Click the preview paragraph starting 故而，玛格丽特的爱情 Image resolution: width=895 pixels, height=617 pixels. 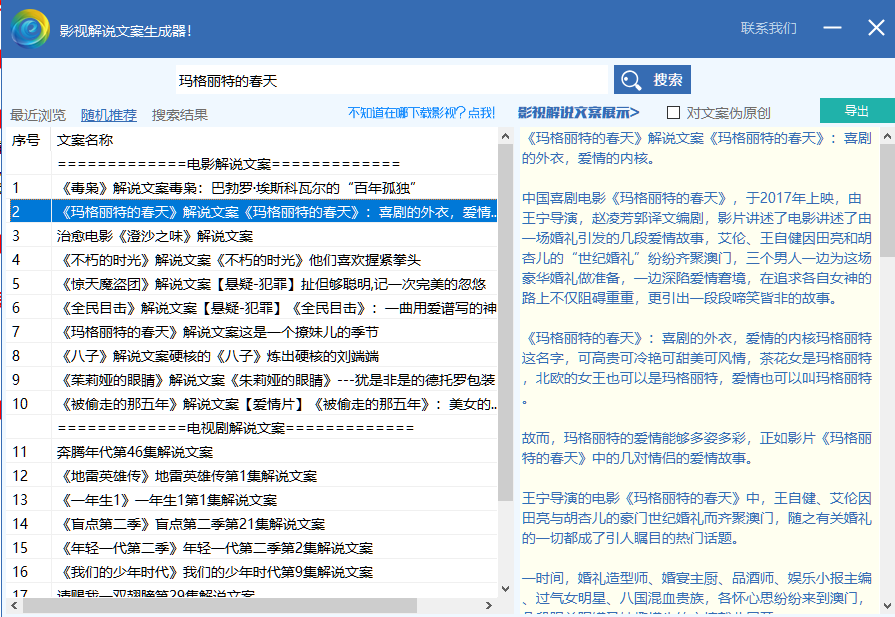pyautogui.click(x=696, y=448)
